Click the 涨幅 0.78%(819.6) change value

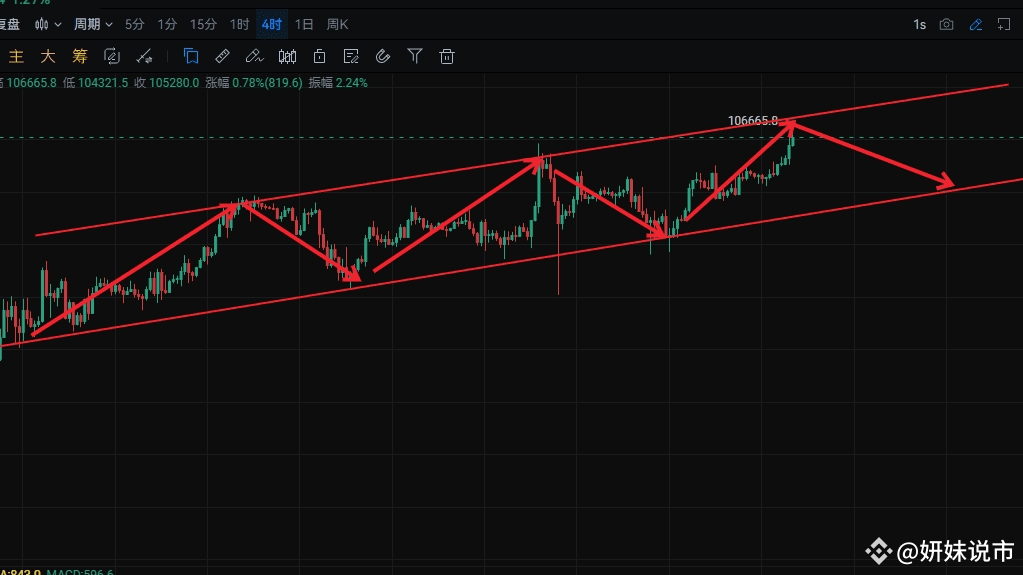[254, 83]
